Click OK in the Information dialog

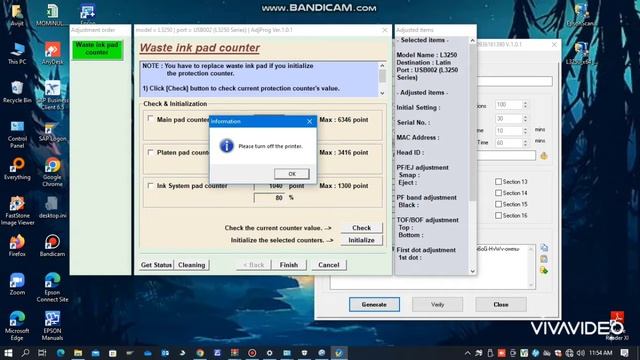292,174
